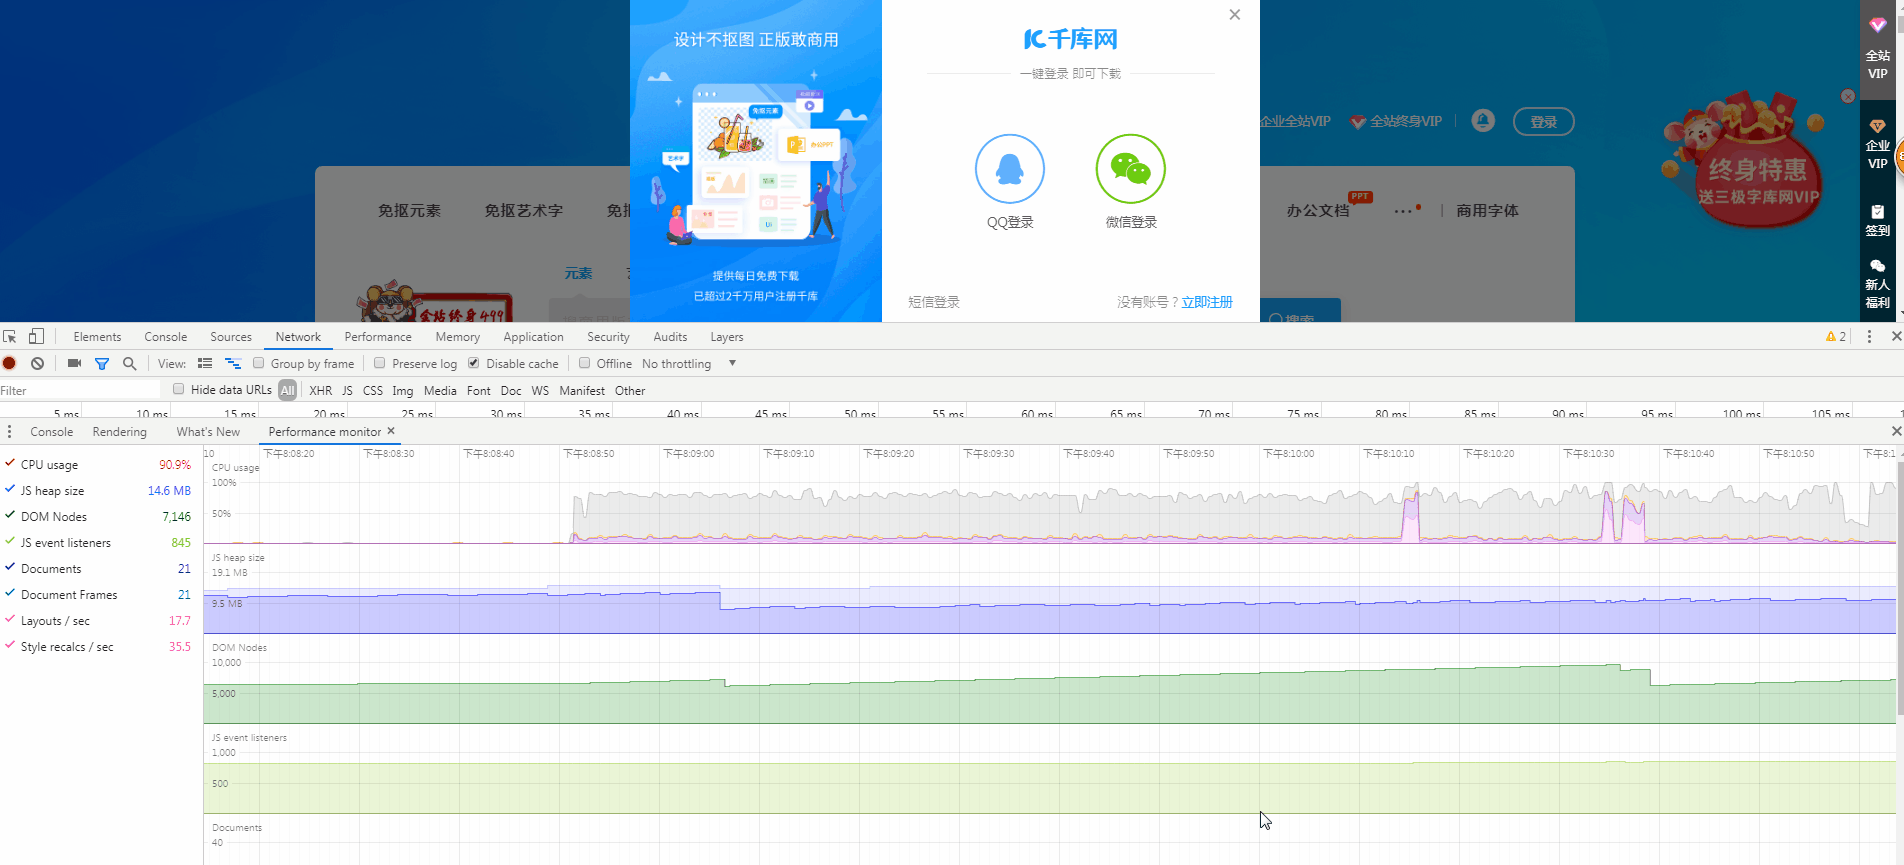
Task: Uncheck the Disable cache checkbox
Action: [474, 363]
